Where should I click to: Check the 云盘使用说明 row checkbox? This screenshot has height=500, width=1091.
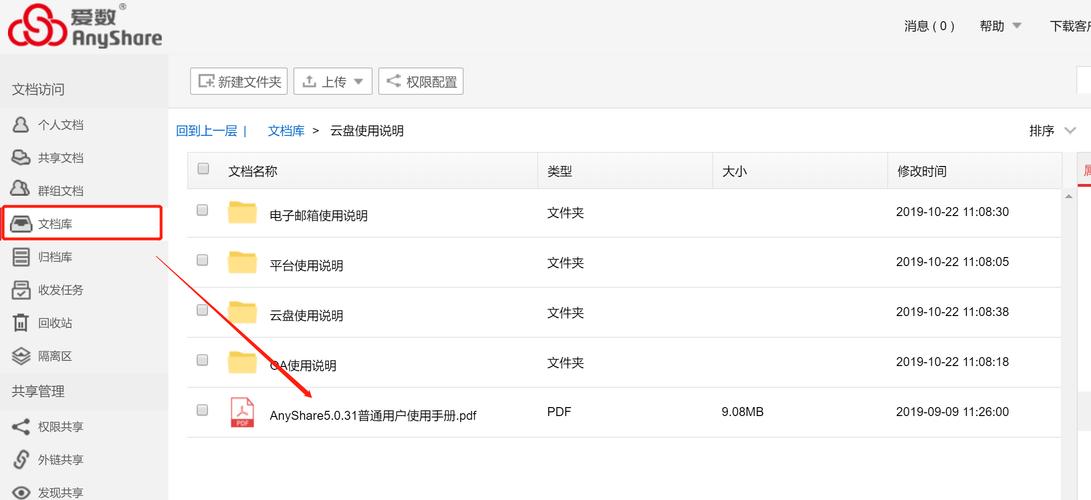(202, 310)
